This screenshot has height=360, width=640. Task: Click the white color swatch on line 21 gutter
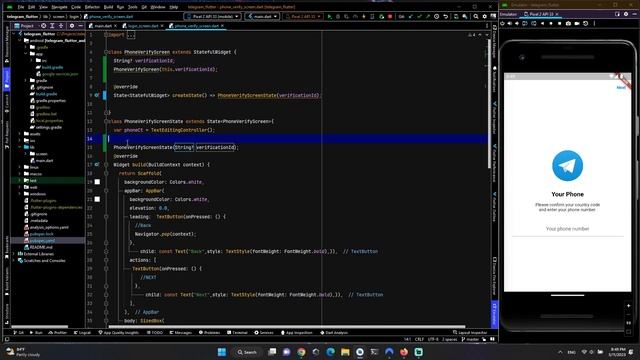(x=97, y=199)
